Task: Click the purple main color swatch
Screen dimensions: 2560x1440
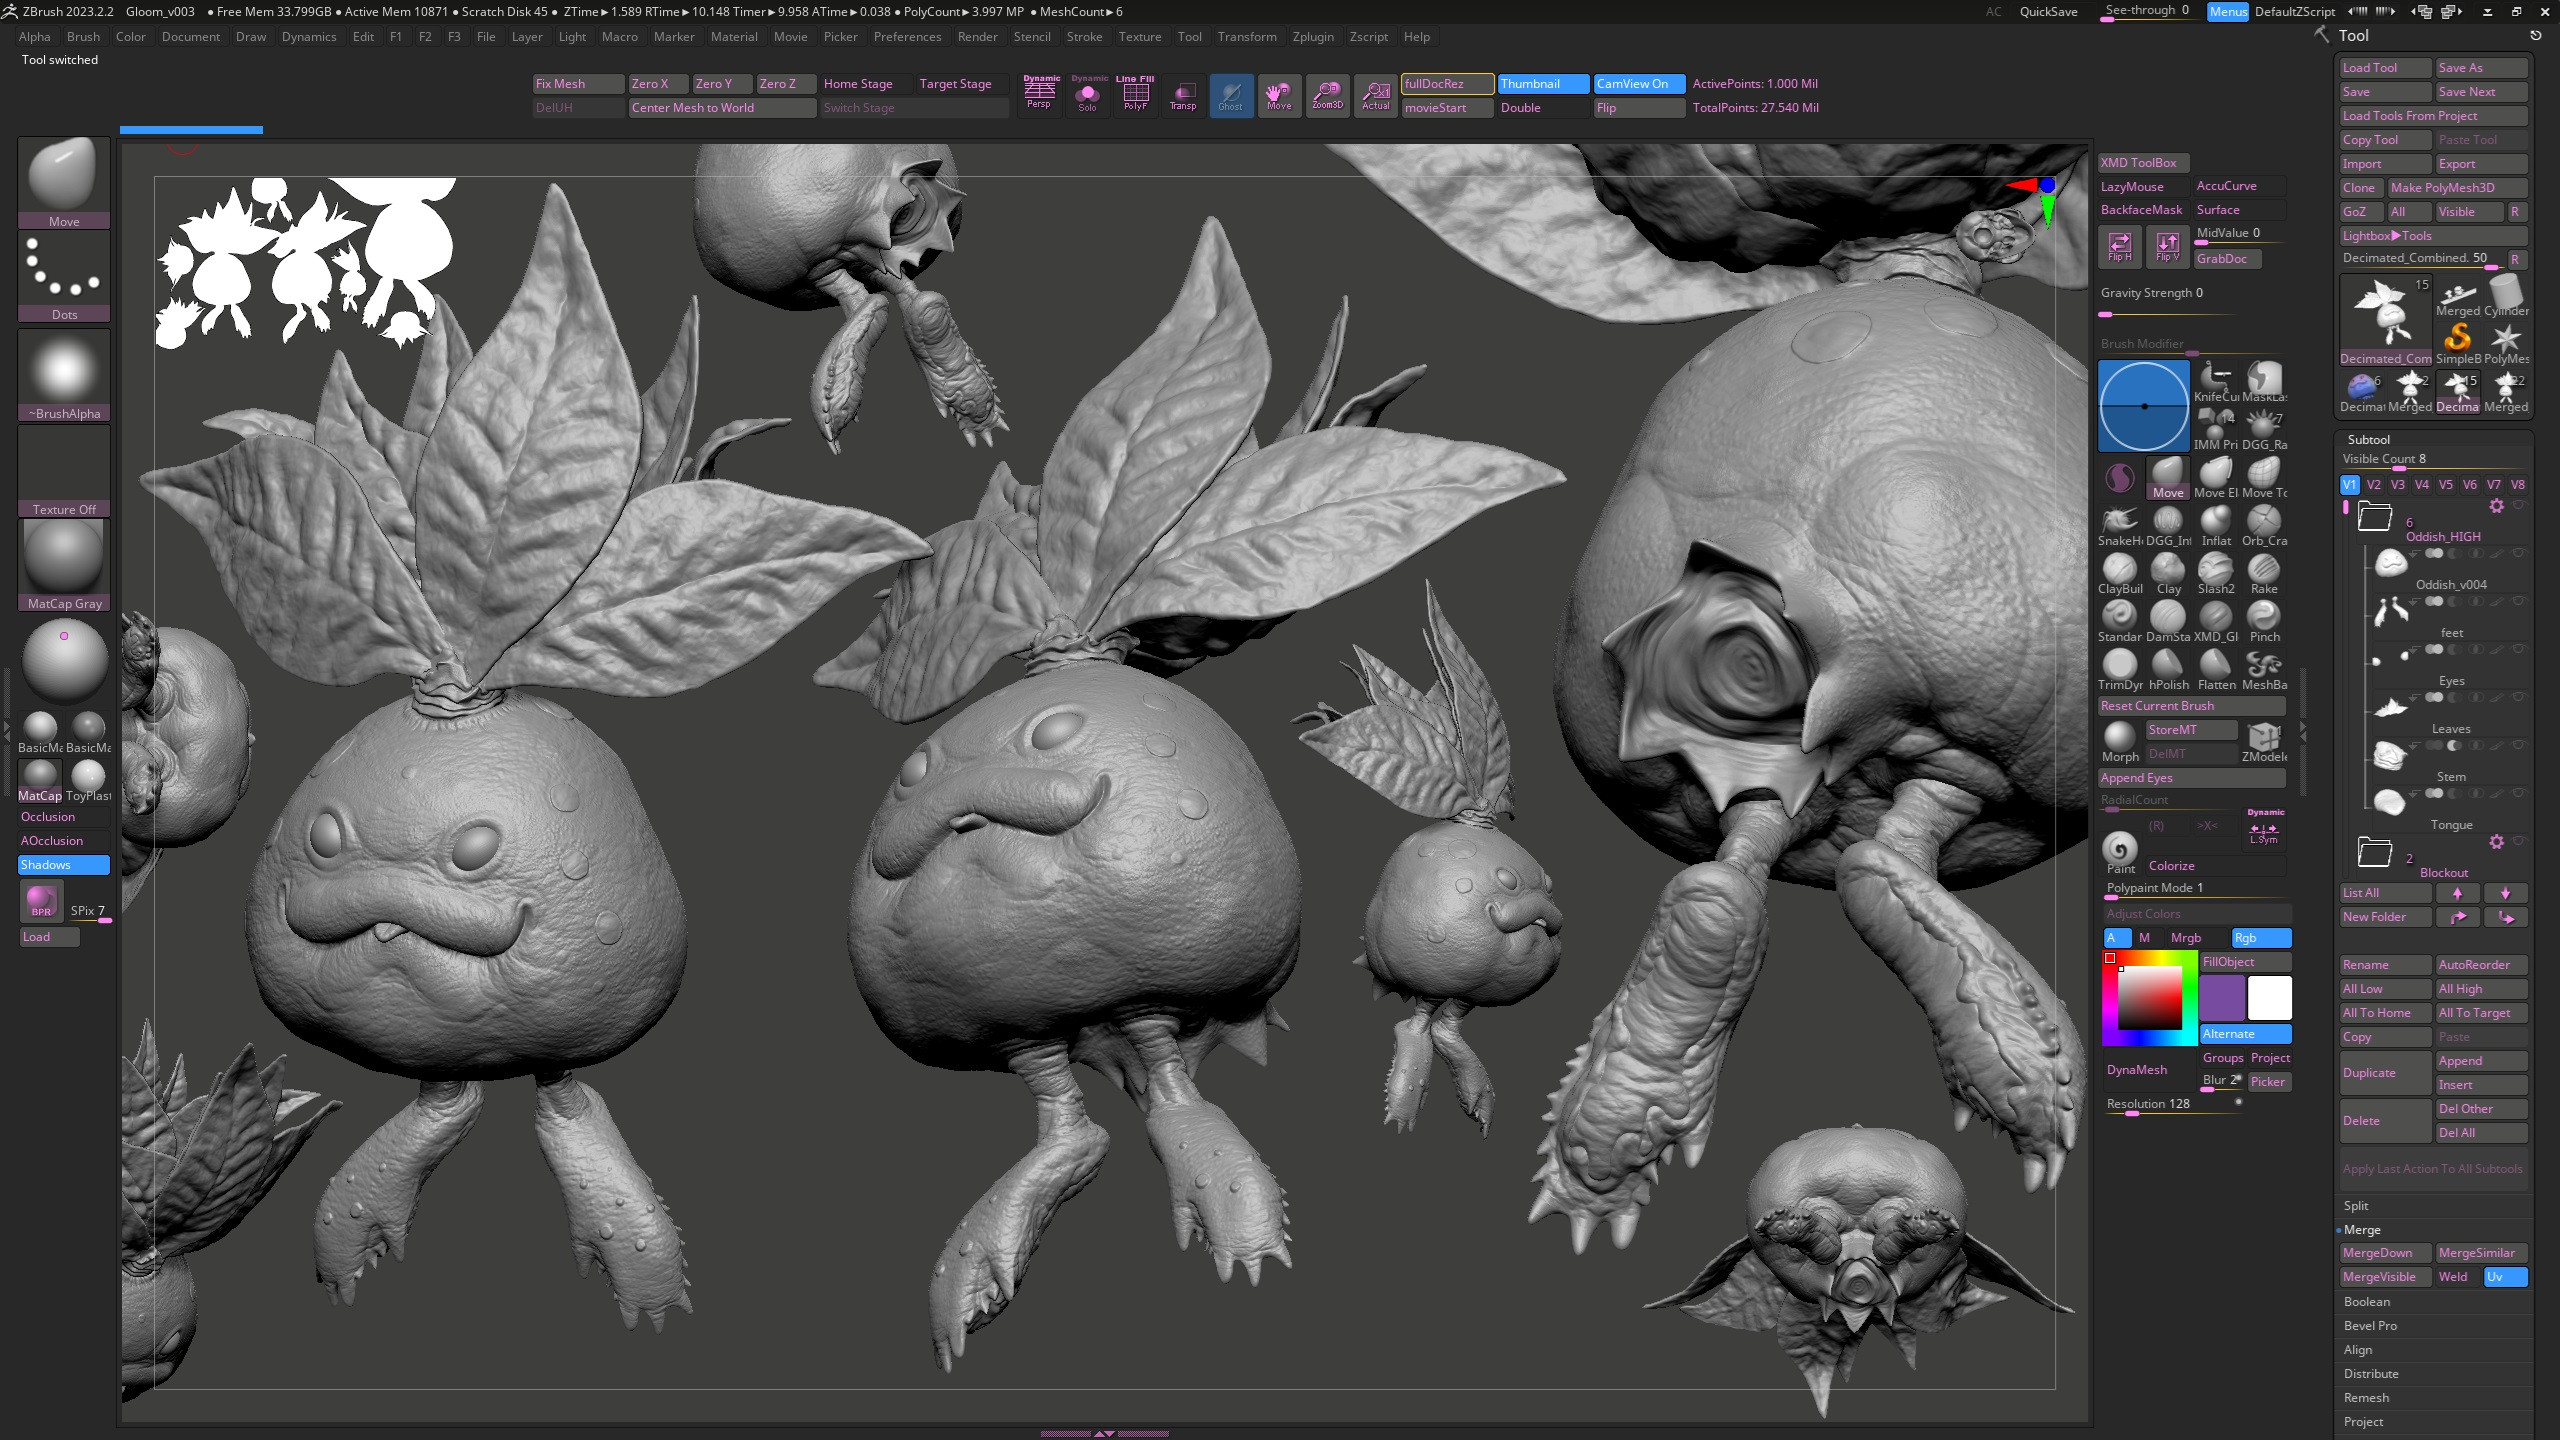Action: coord(2222,998)
